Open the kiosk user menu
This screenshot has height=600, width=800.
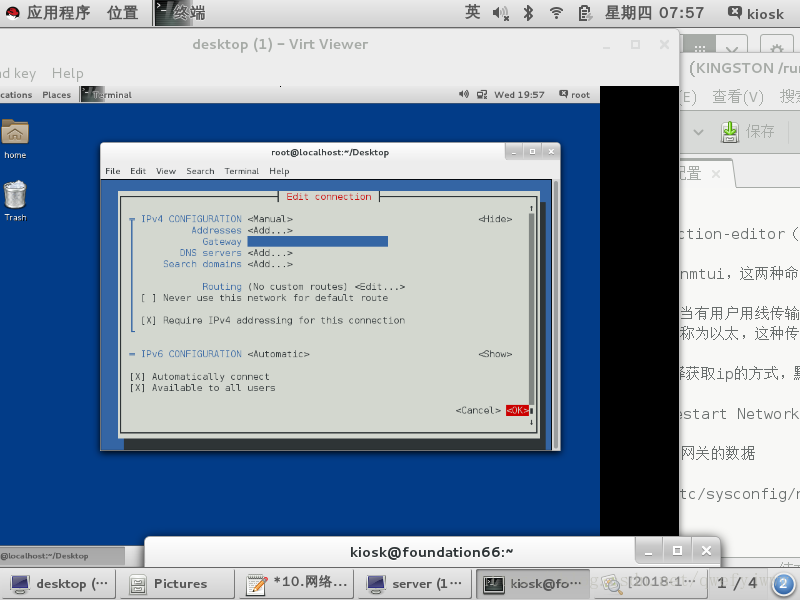(756, 13)
